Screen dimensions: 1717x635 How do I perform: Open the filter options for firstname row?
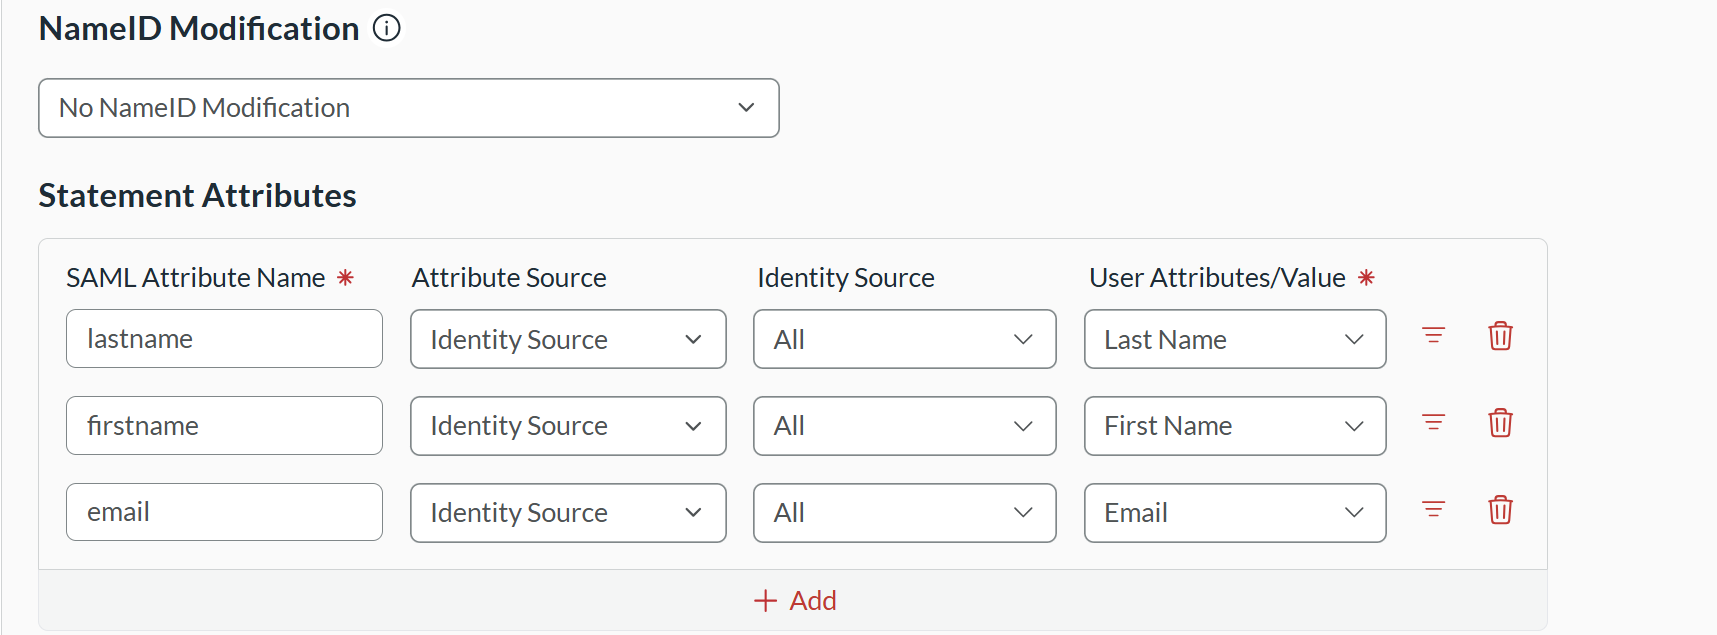pyautogui.click(x=1433, y=423)
